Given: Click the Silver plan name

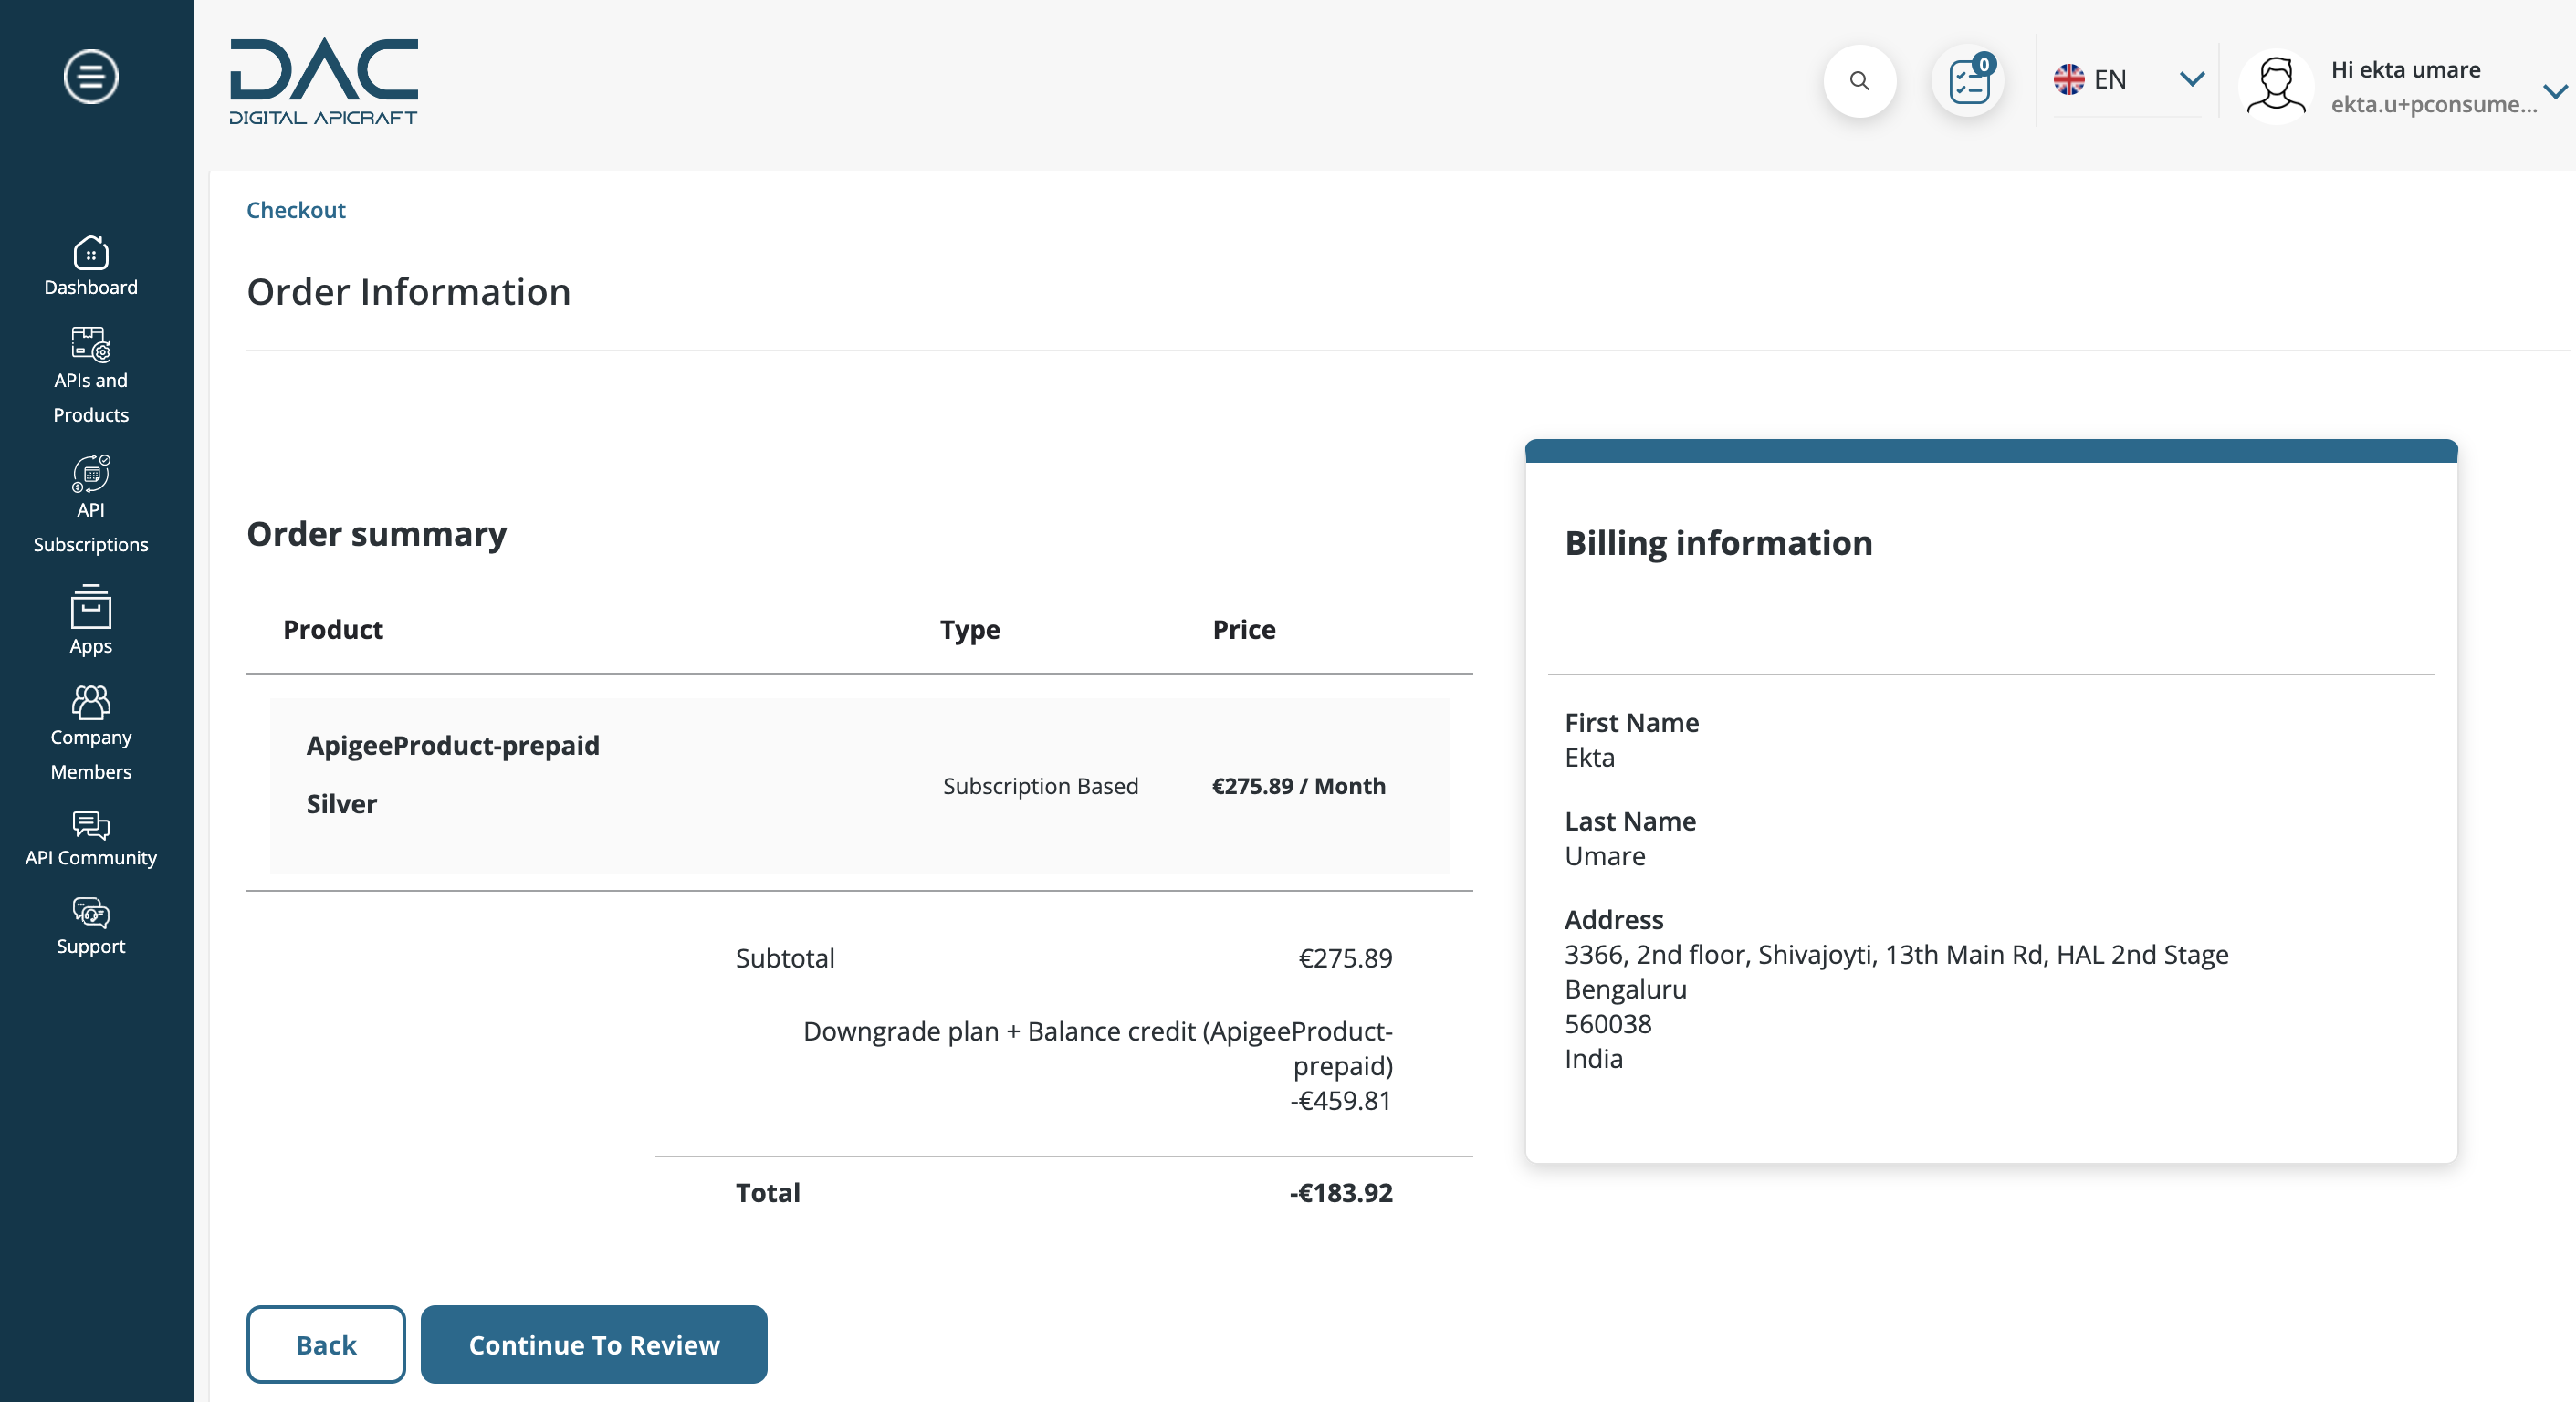Looking at the screenshot, I should (342, 803).
